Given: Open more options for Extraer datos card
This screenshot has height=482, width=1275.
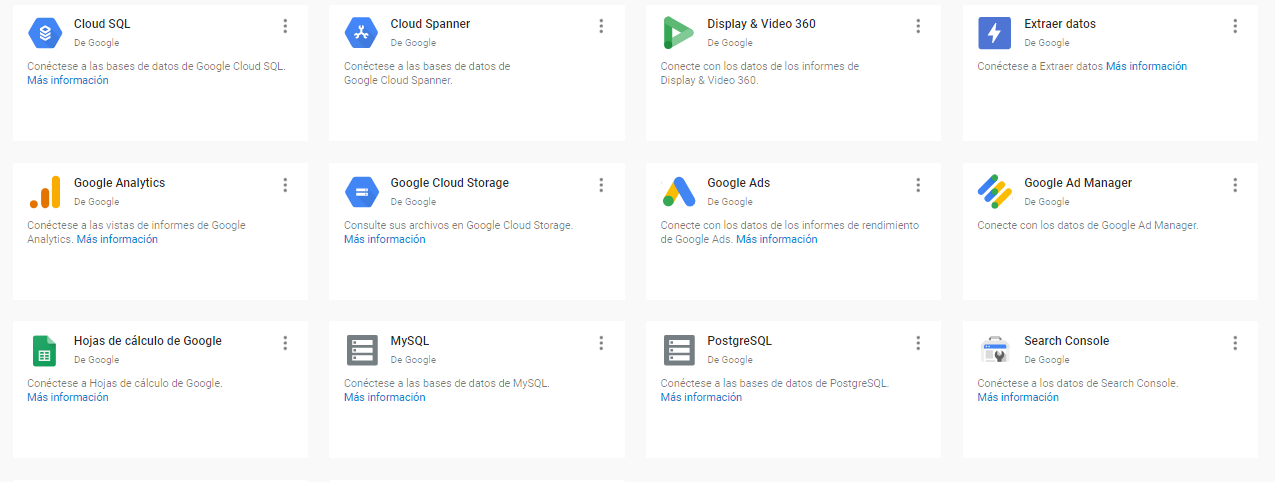Looking at the screenshot, I should (1235, 26).
